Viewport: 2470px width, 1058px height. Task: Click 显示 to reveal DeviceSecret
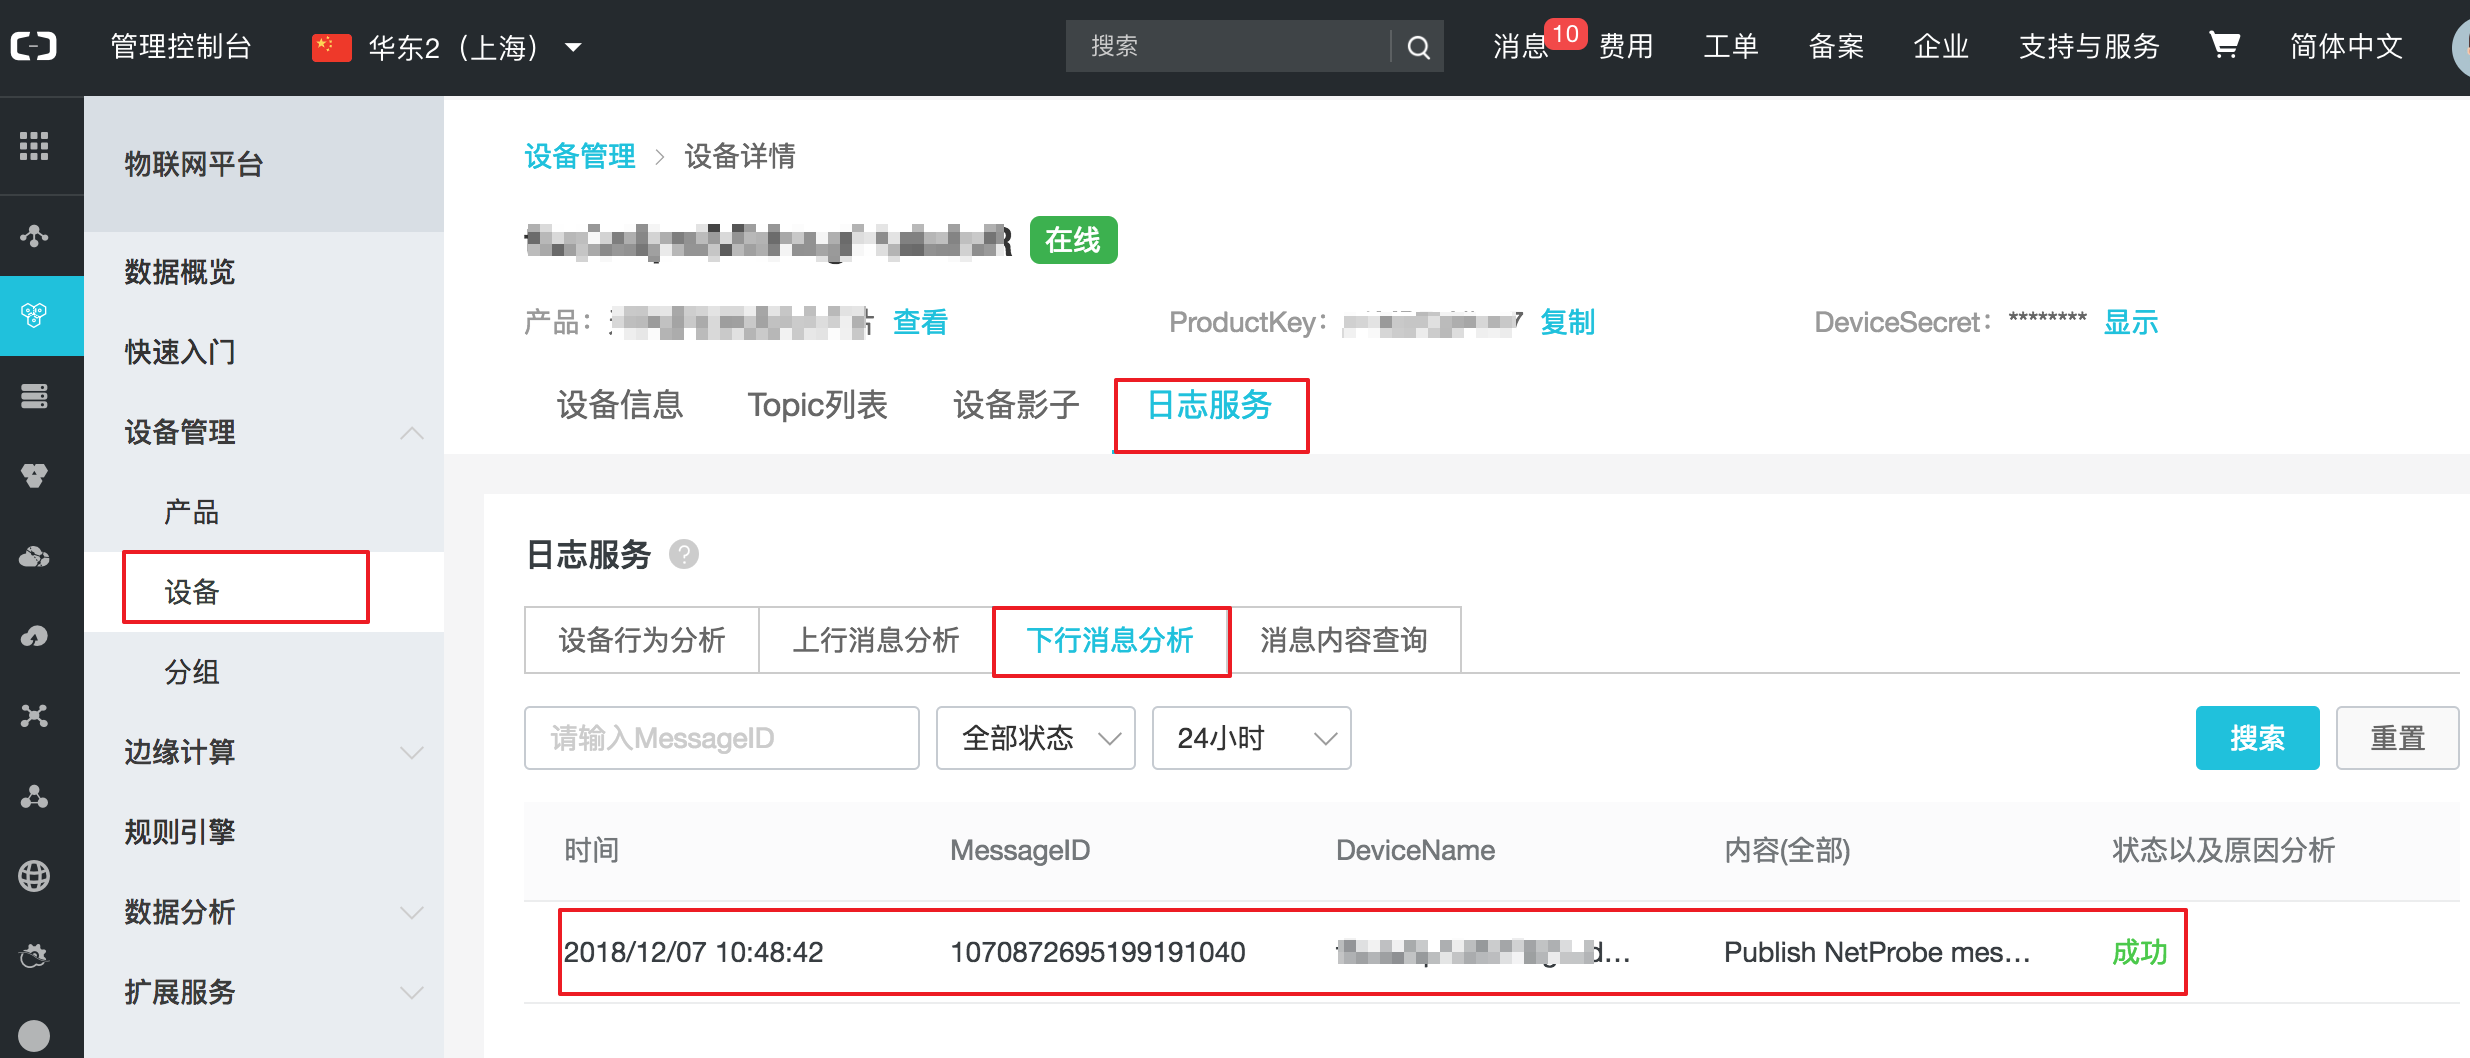pyautogui.click(x=2131, y=322)
